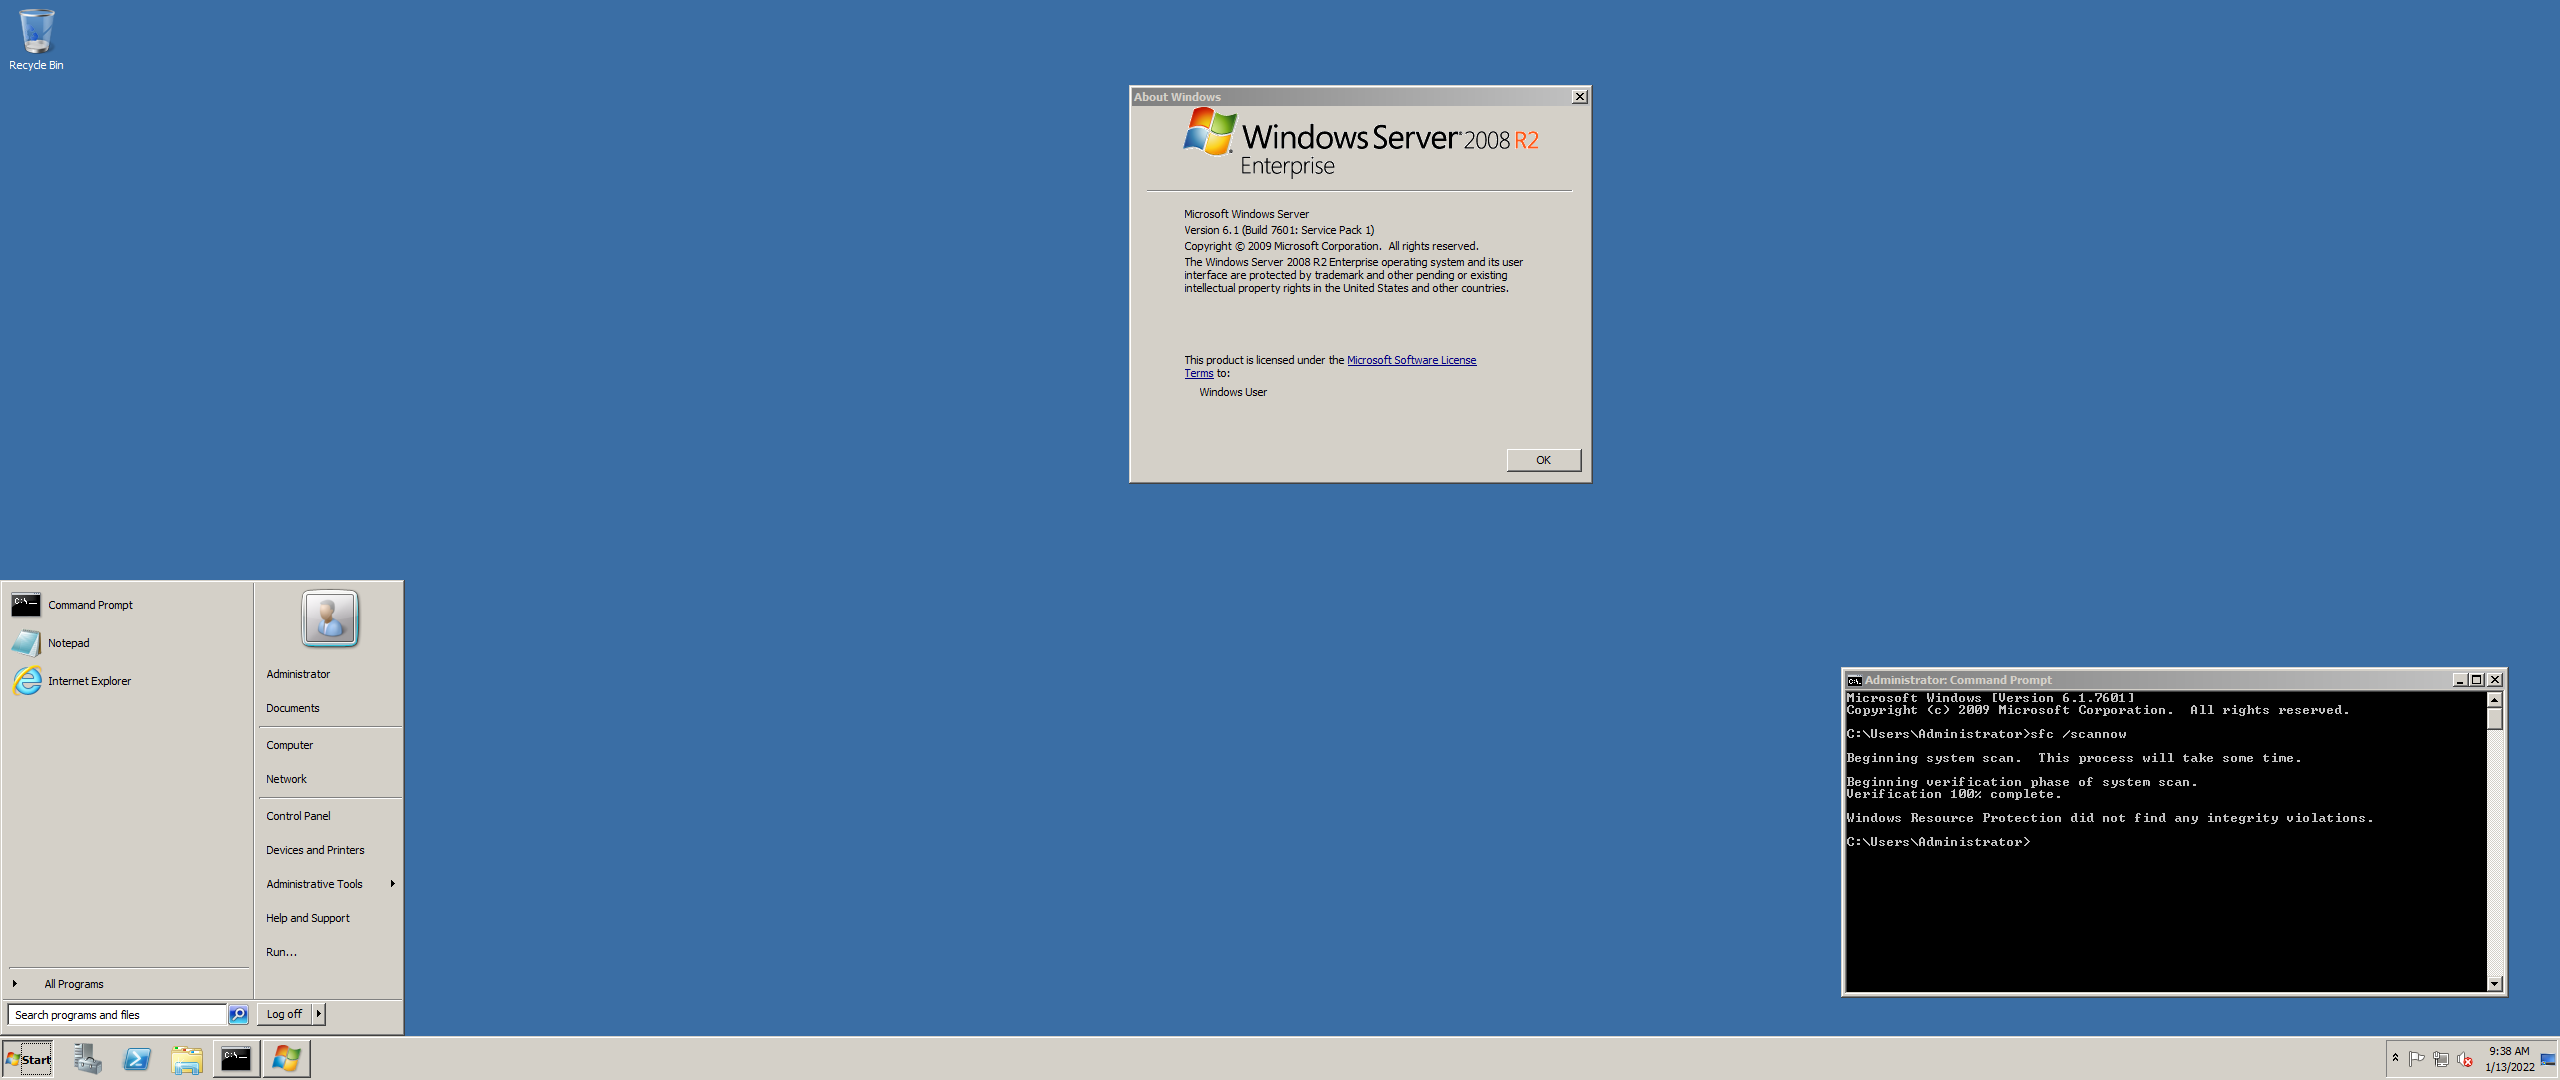Click the Notepad icon in the Start menu
Viewport: 2560px width, 1080px height.
point(26,643)
